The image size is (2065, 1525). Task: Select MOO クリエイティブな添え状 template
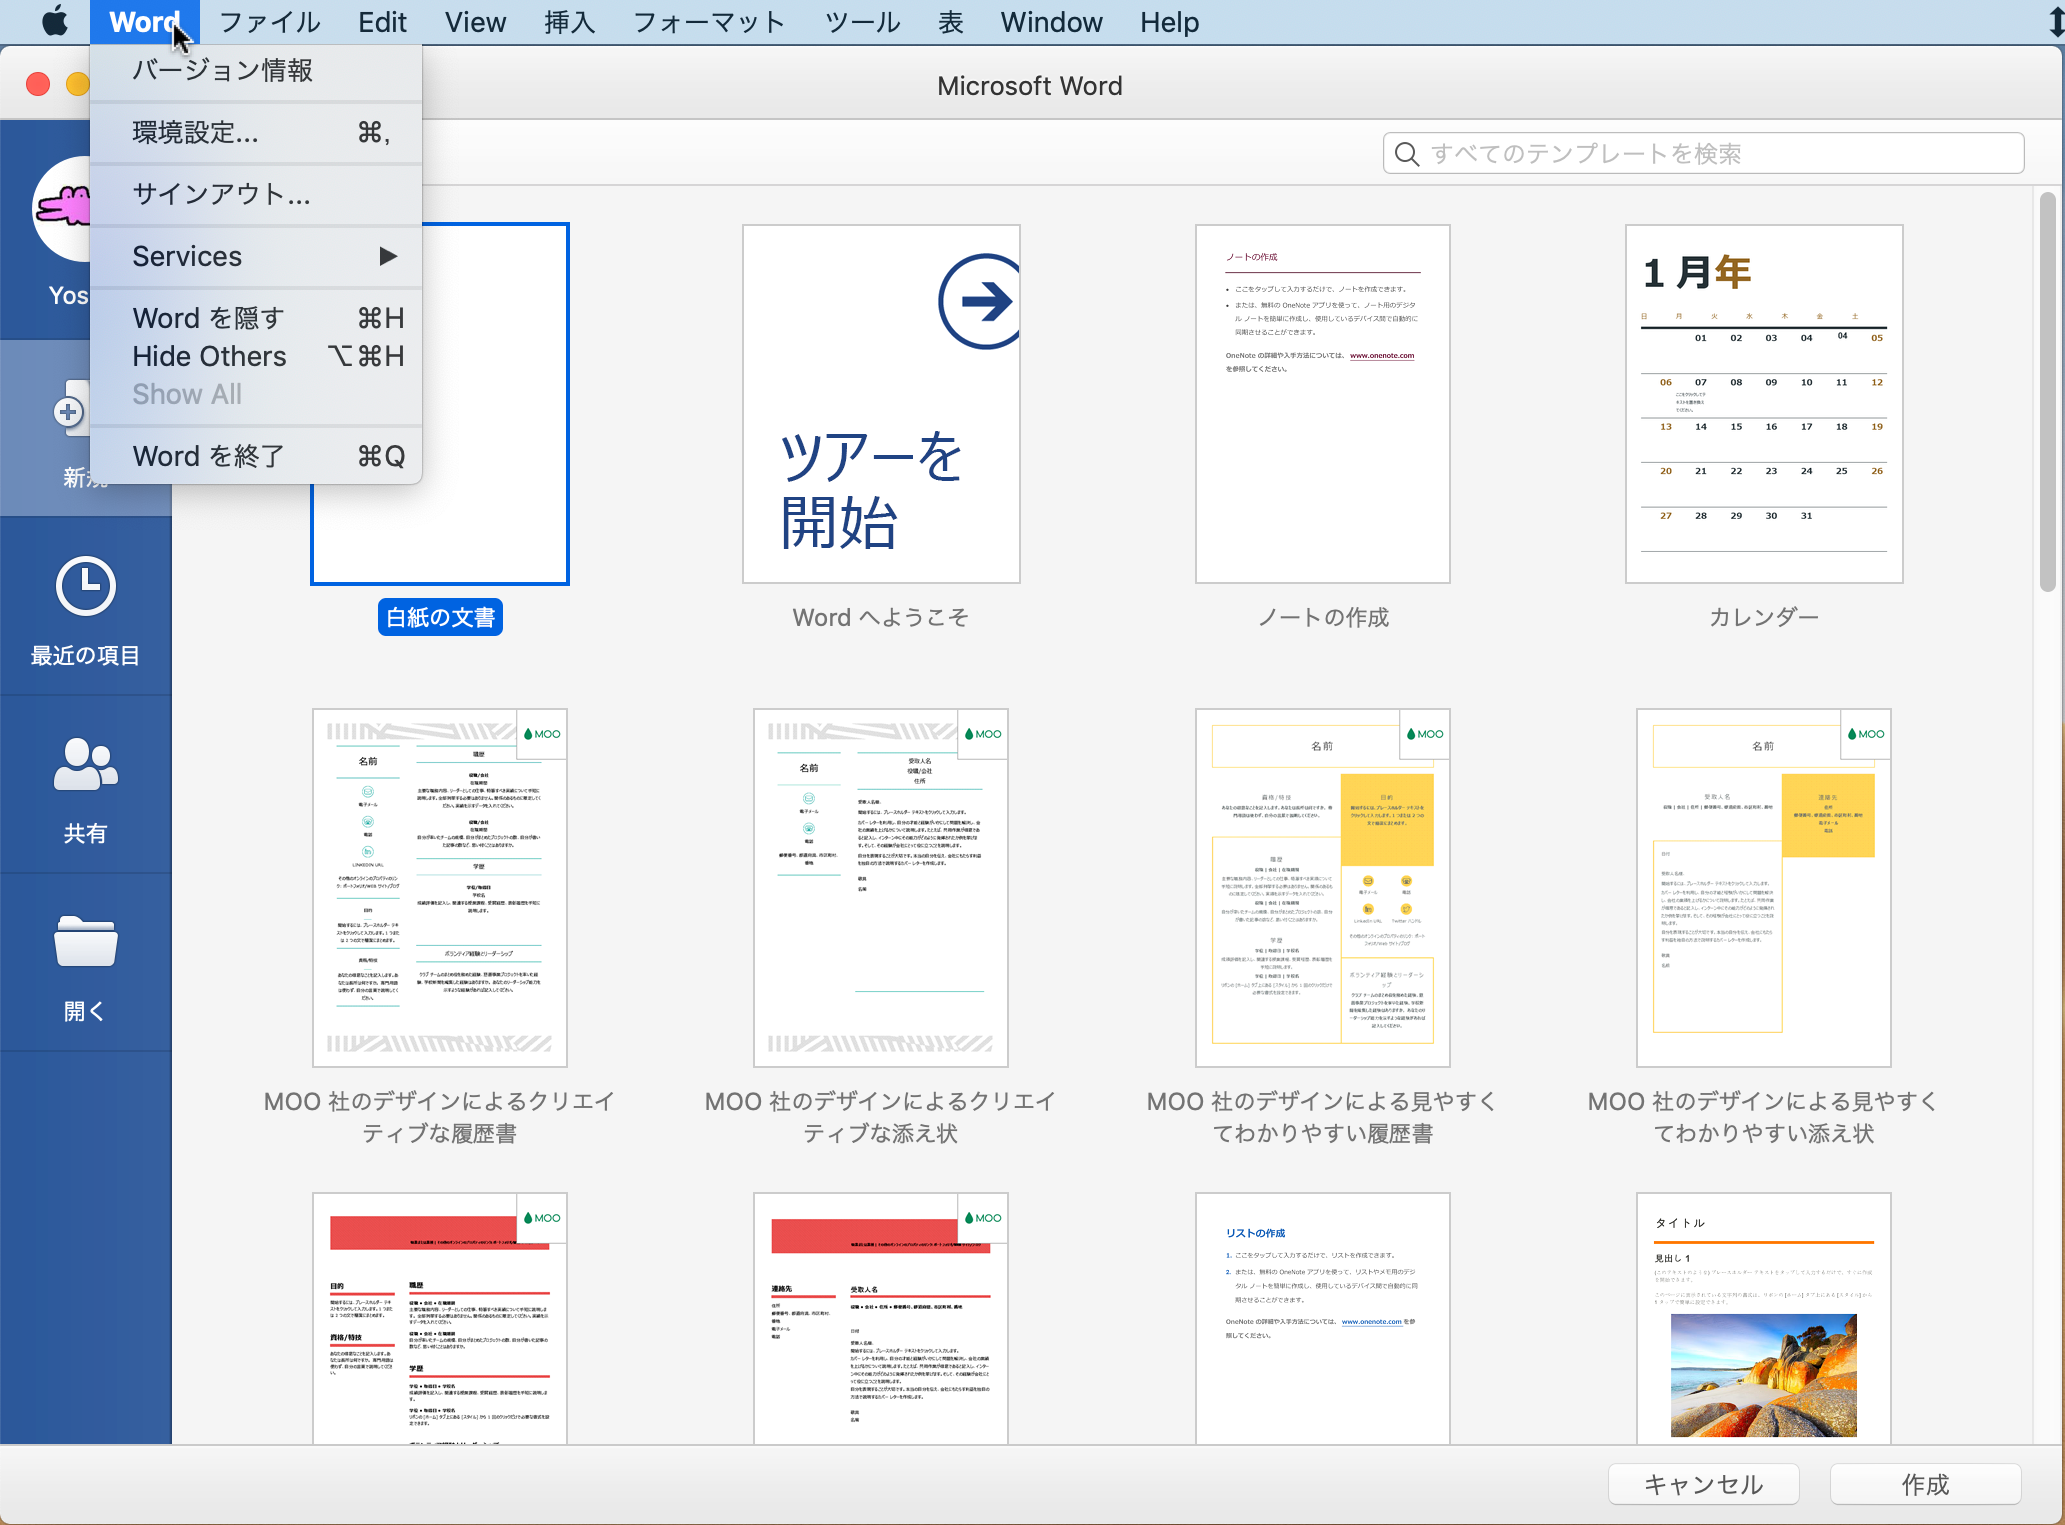tap(881, 888)
